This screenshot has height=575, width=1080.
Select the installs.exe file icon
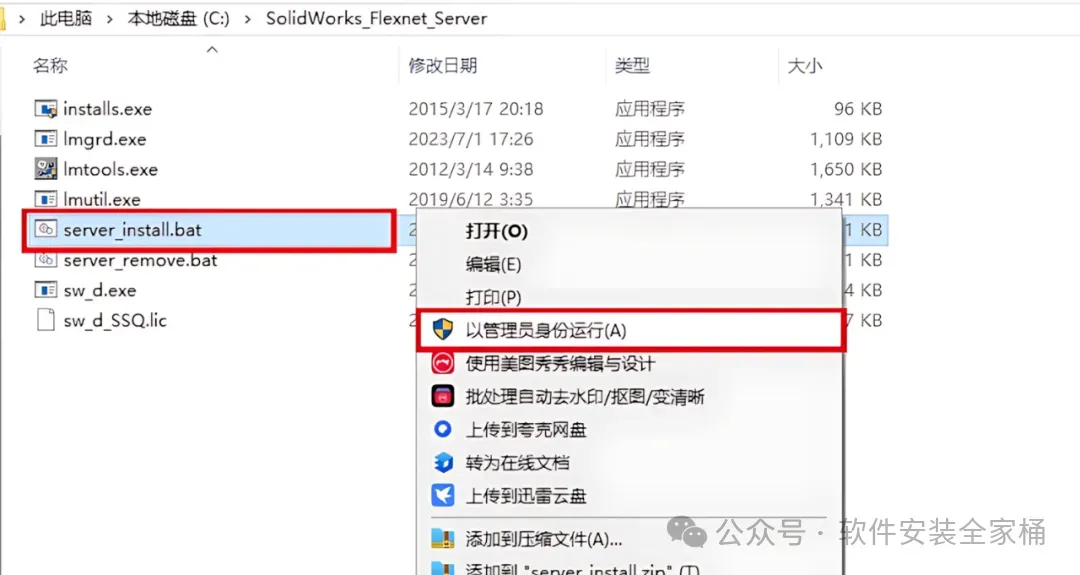45,108
